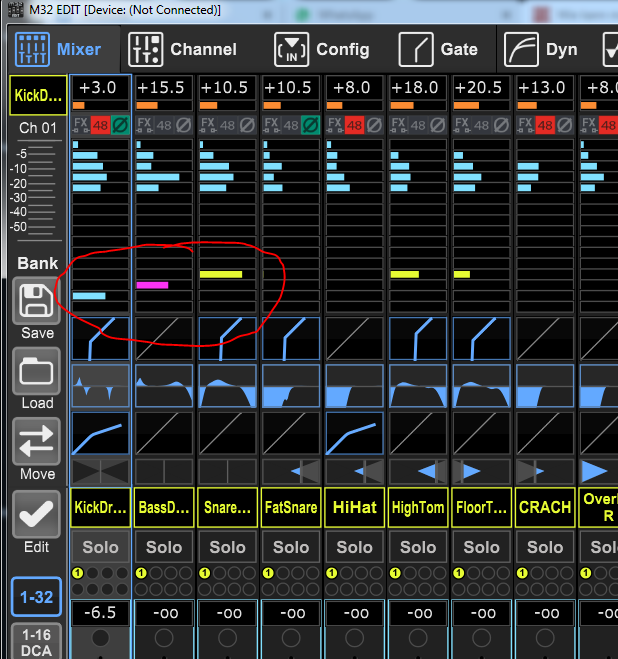Open the Dyn tab
Screen dimensions: 618x659
click(x=541, y=49)
